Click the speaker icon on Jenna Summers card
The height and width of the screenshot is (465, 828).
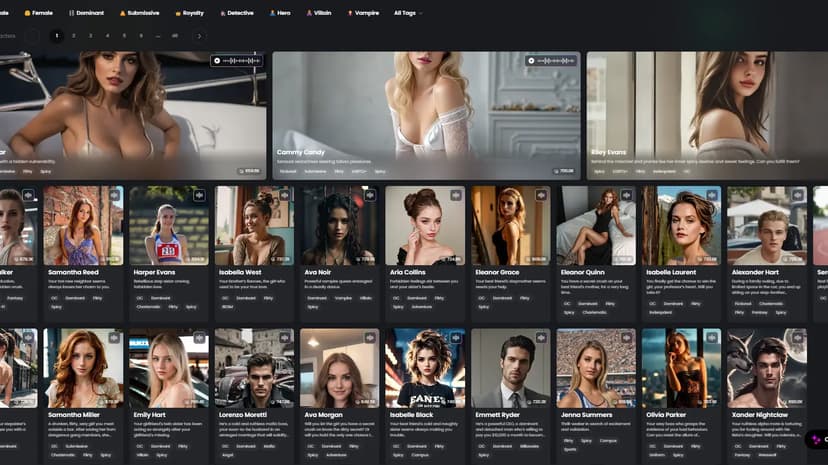click(627, 337)
